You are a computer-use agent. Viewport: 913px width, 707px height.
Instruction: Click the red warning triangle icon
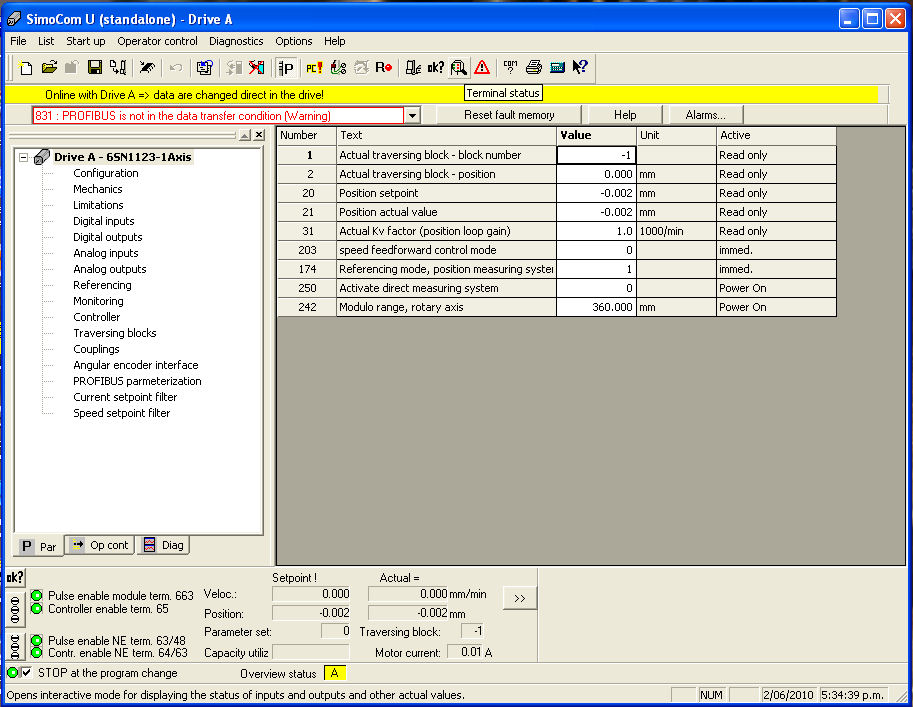[x=482, y=68]
